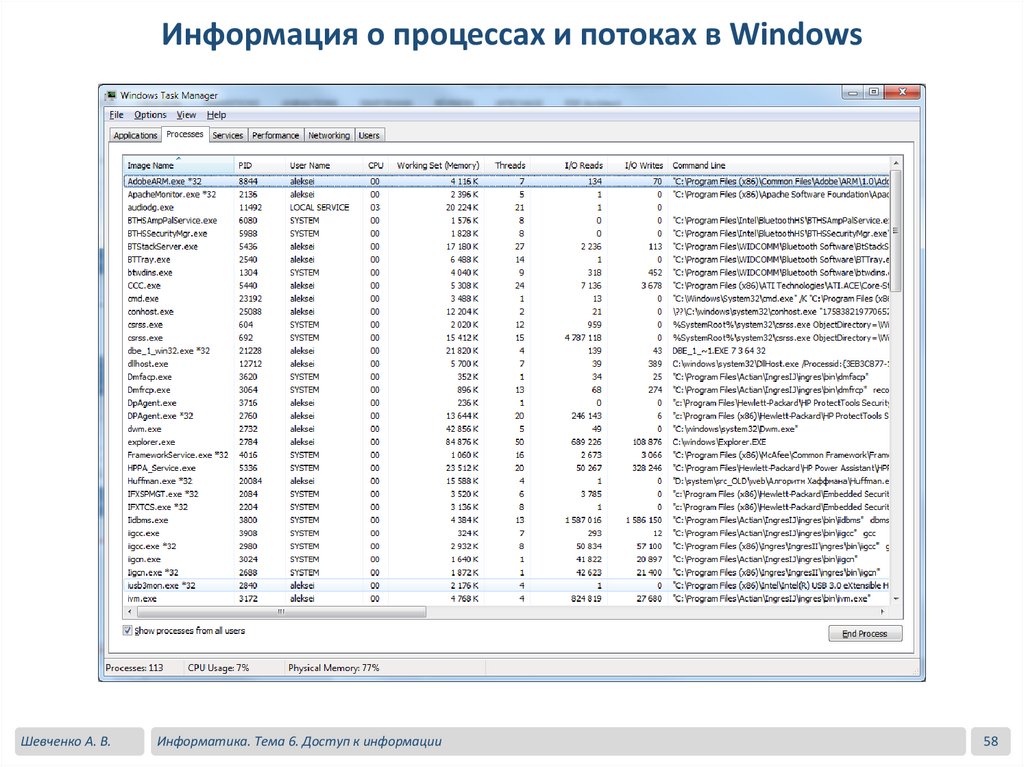The width and height of the screenshot is (1024, 767).
Task: Open the Options menu
Action: tap(150, 115)
